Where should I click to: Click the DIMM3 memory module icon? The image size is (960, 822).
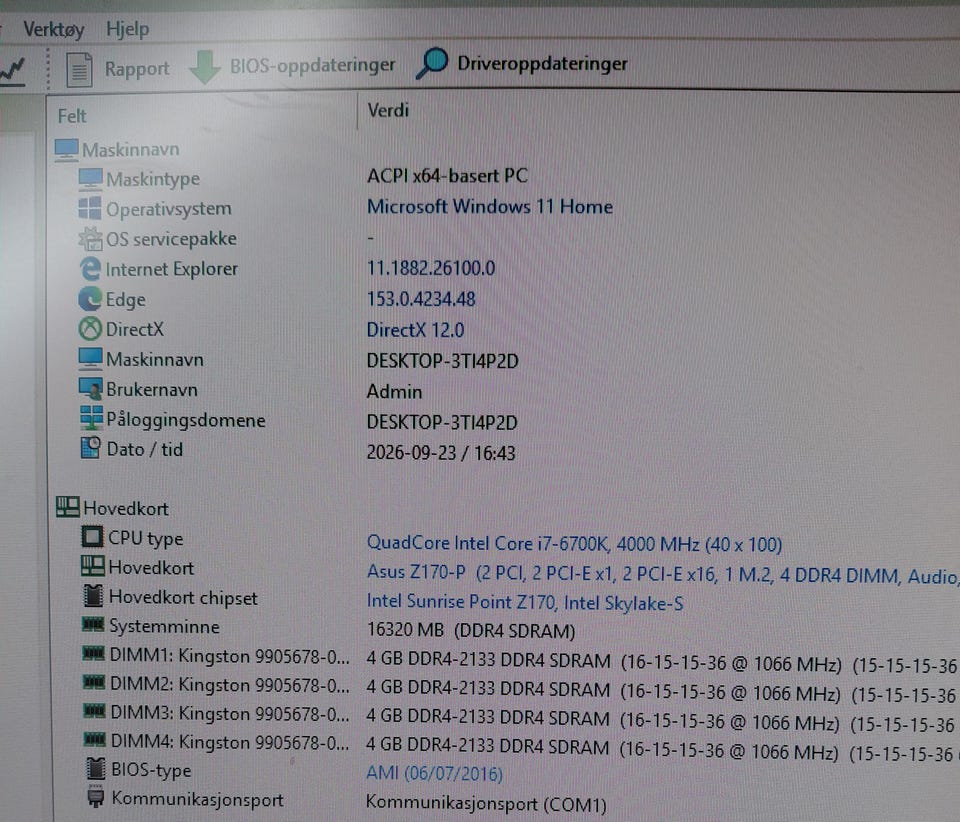(x=94, y=711)
